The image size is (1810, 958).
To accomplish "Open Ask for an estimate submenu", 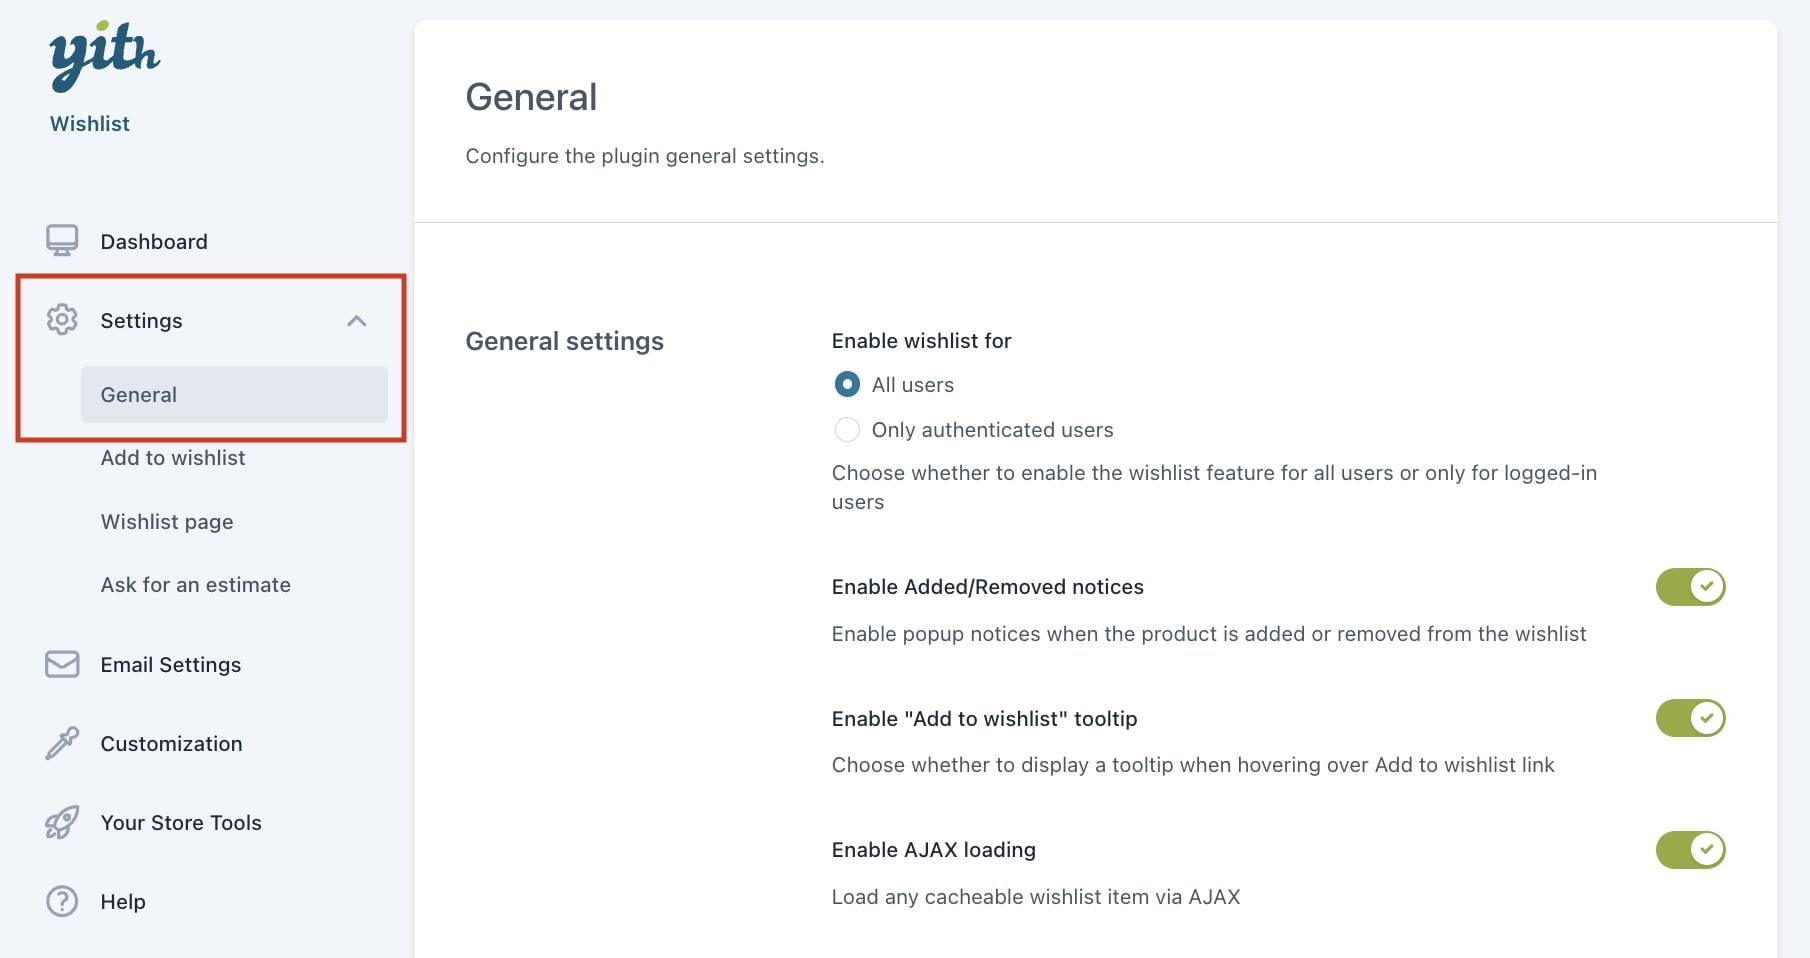I will [196, 585].
